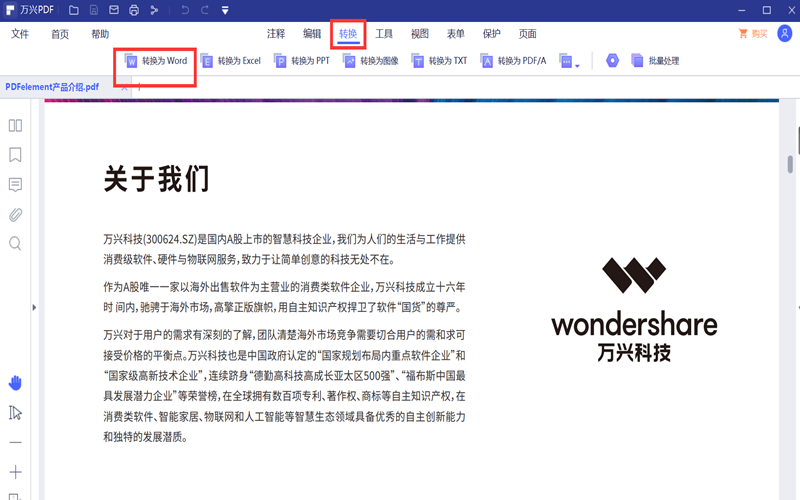The height and width of the screenshot is (500, 800).
Task: Click the vertical scrollbar thumb
Action: pos(790,163)
